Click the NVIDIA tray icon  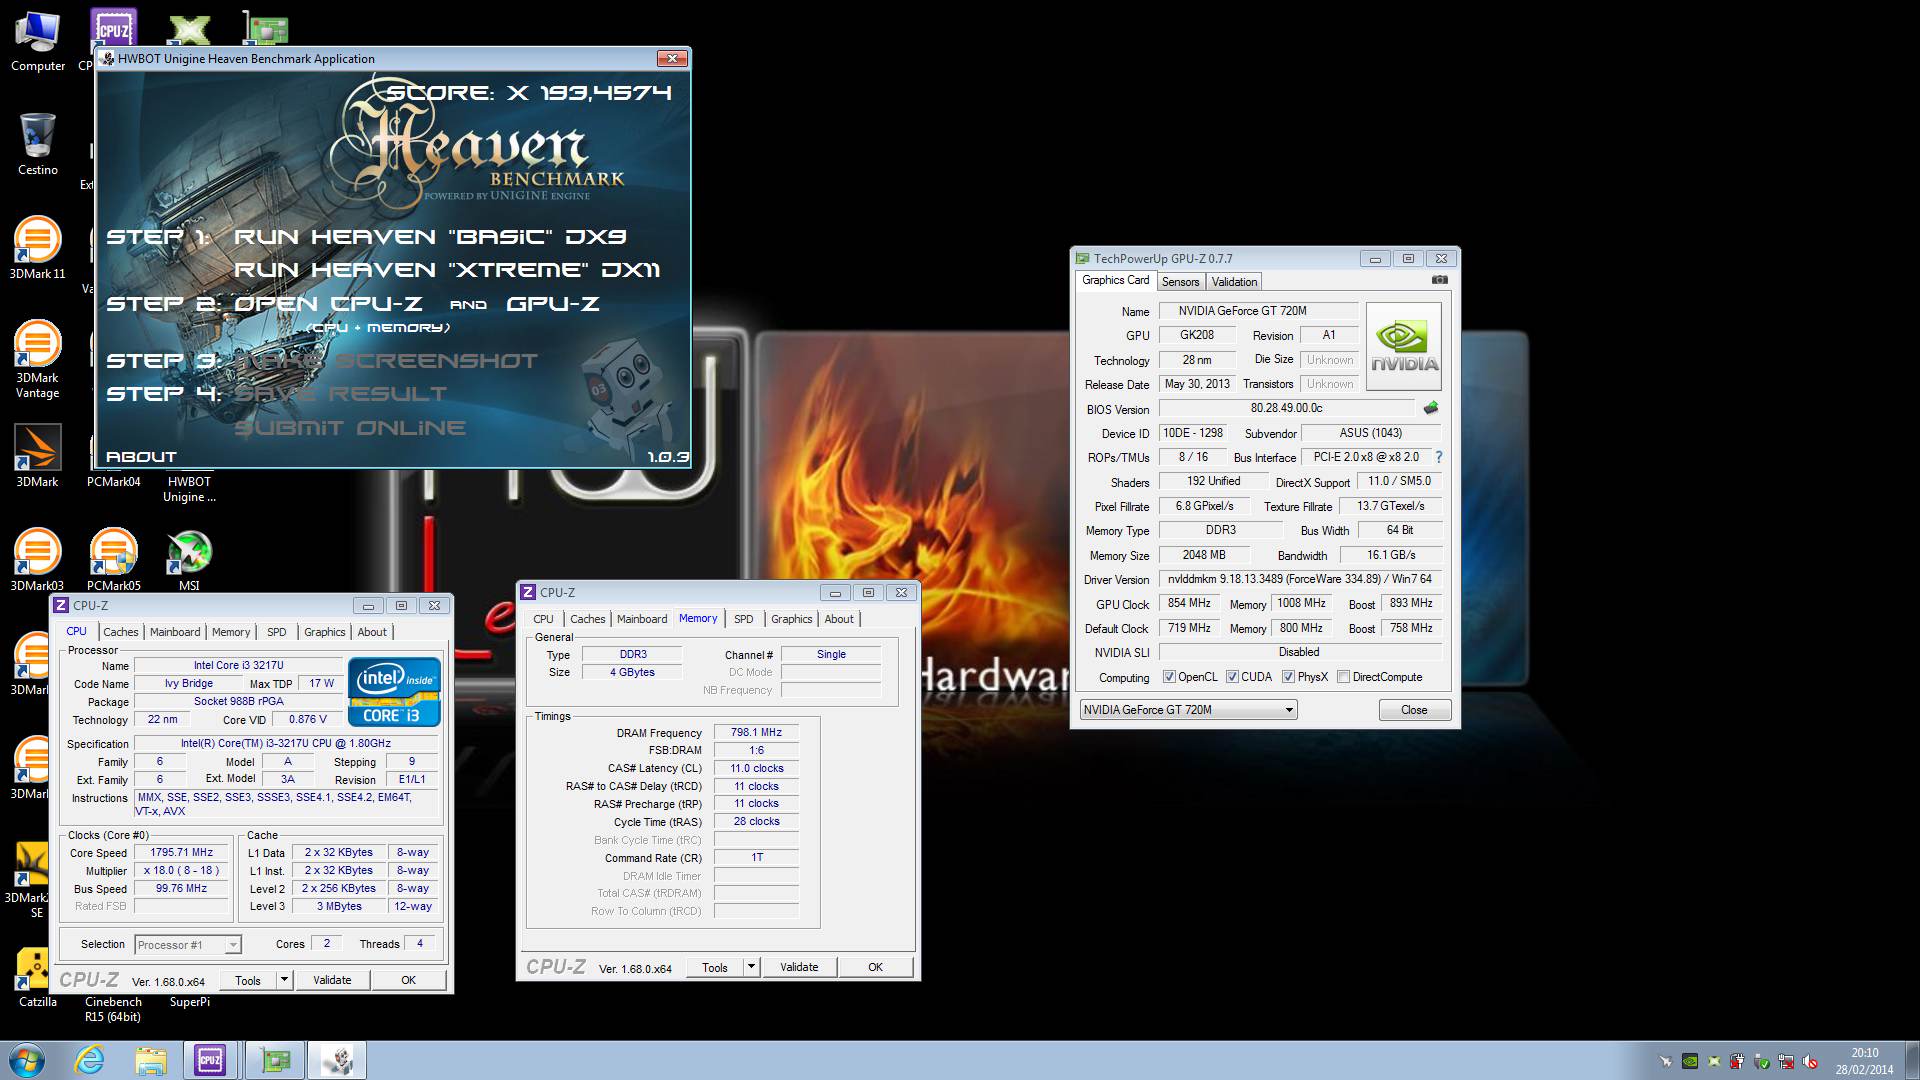1690,1061
